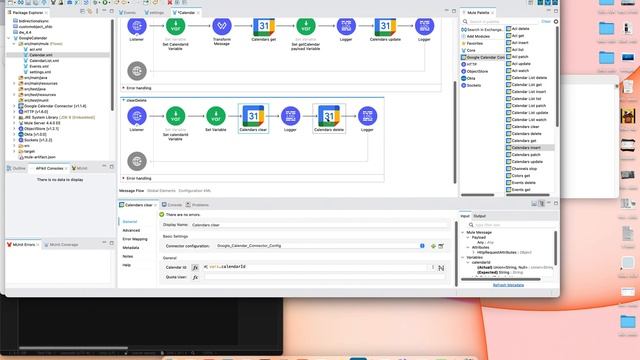Open Search in Exchange in palette

pos(482,30)
